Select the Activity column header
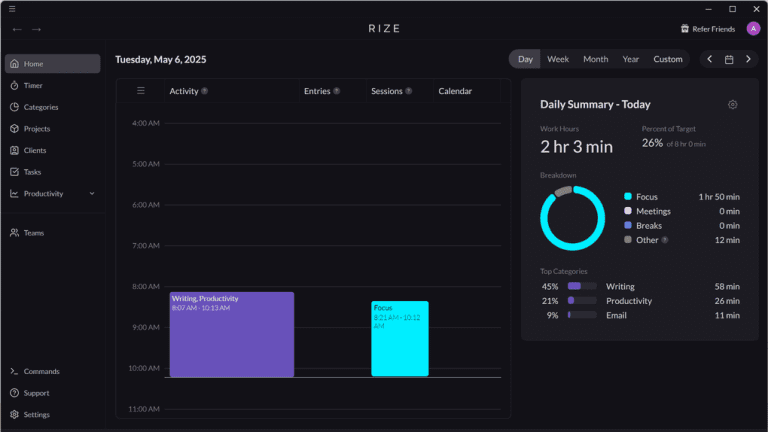Viewport: 768px width, 432px height. click(184, 91)
